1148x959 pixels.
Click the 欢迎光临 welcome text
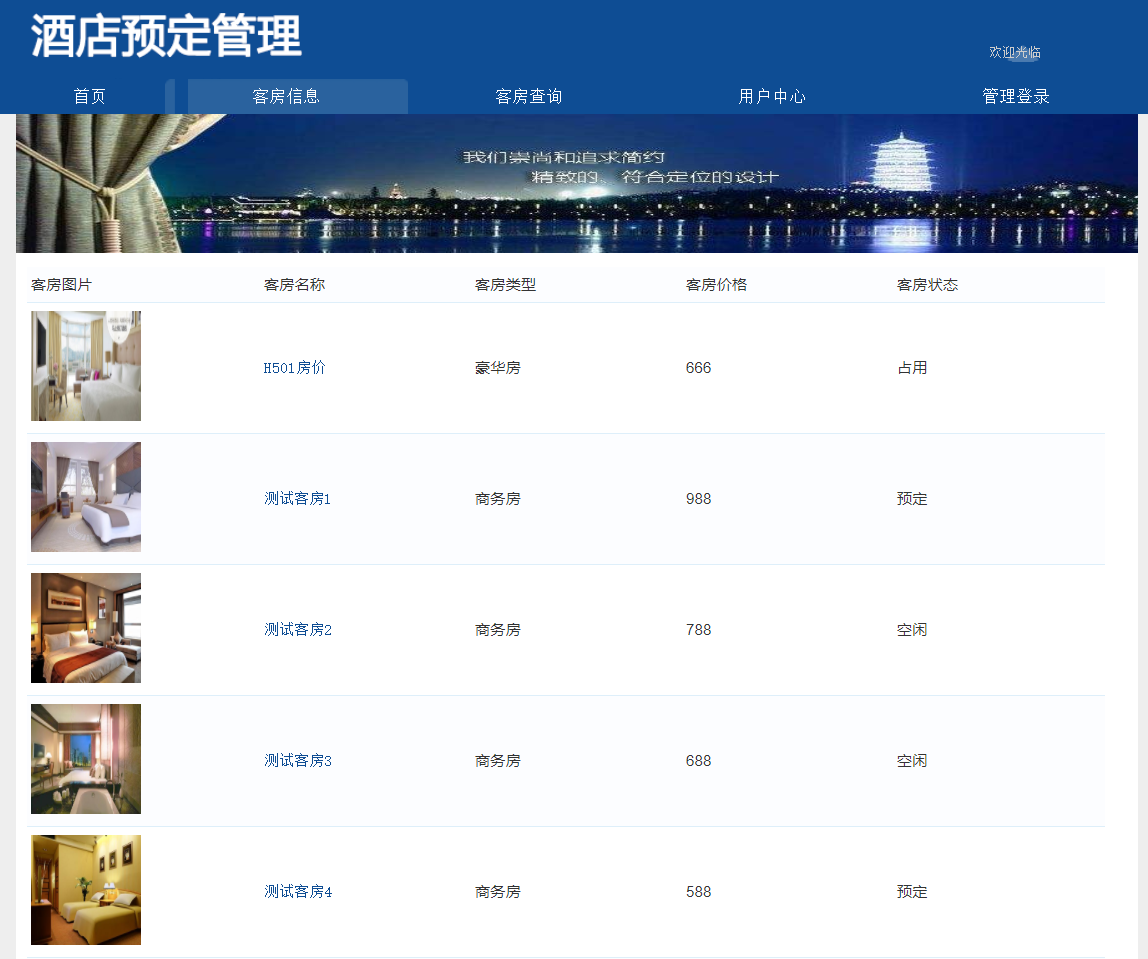click(1015, 52)
